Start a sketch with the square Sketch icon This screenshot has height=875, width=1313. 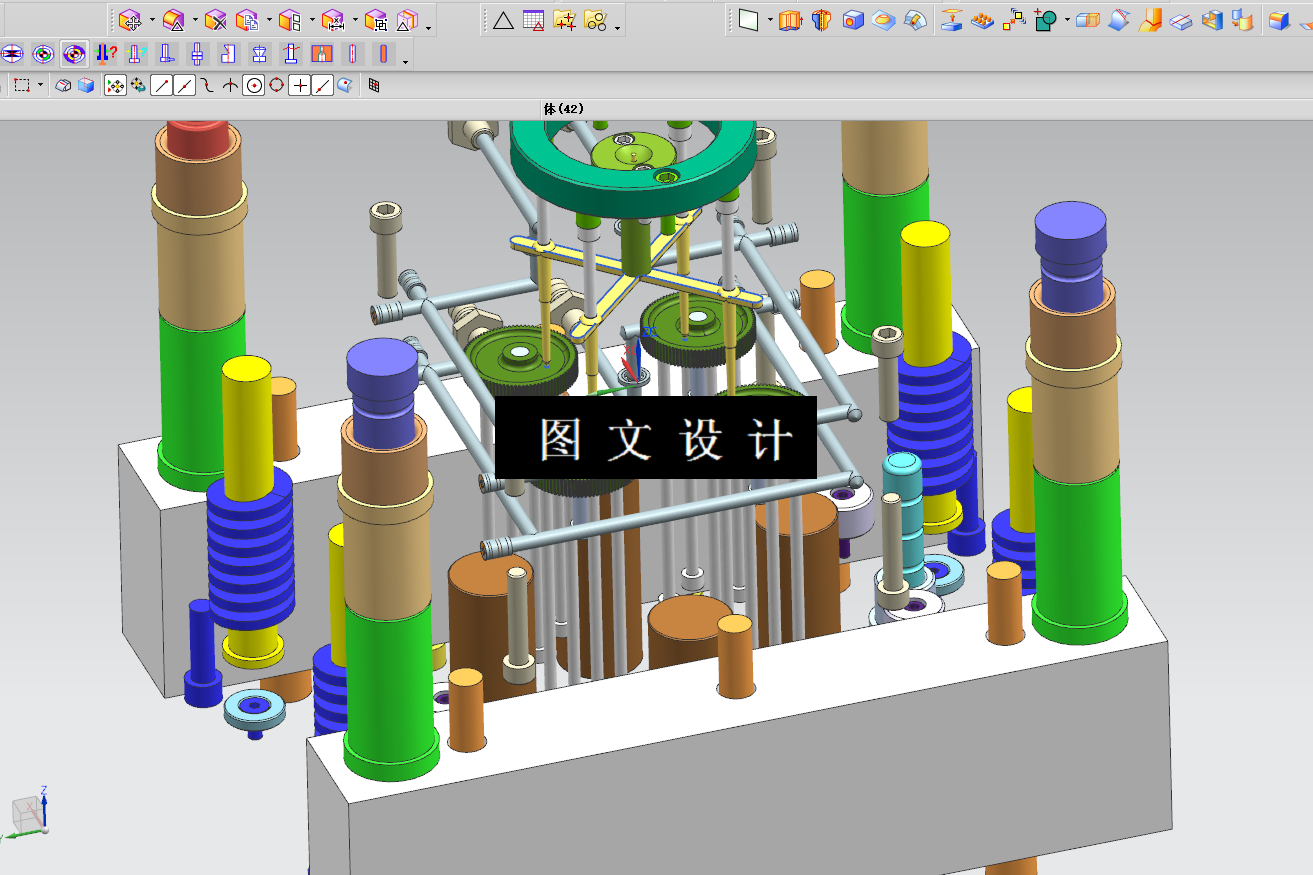[749, 20]
